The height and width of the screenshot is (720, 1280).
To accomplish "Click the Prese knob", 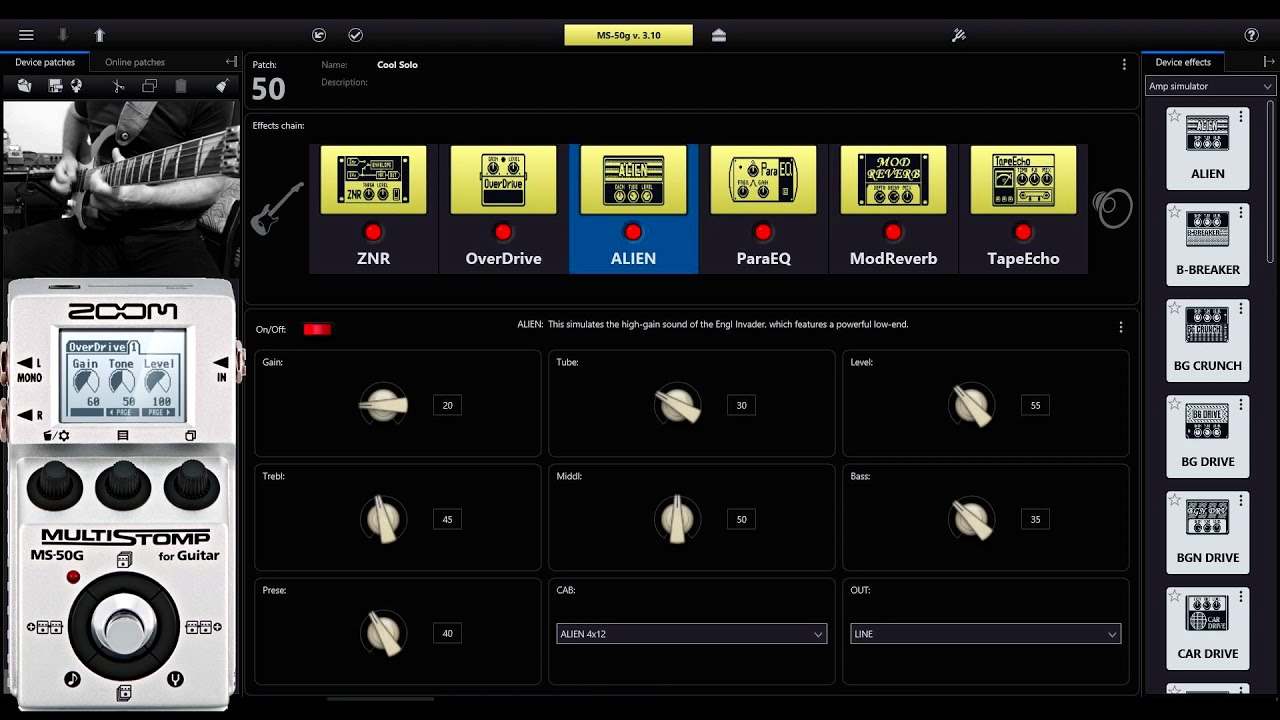I will click(x=383, y=633).
